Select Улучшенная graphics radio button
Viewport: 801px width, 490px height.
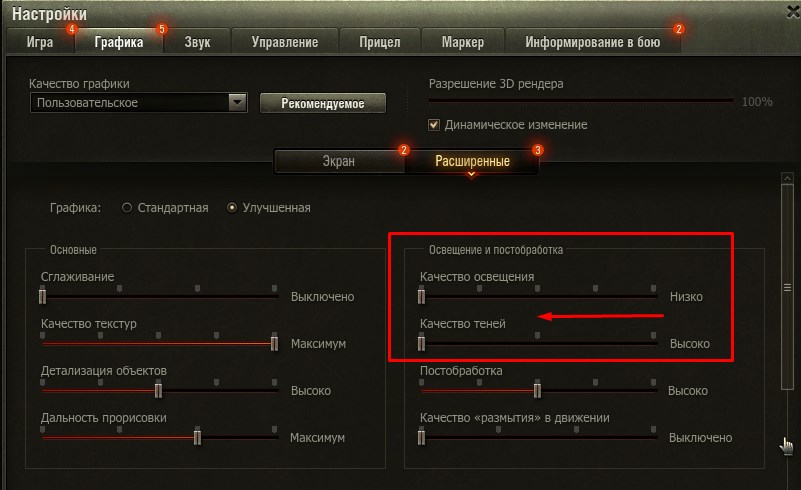232,207
